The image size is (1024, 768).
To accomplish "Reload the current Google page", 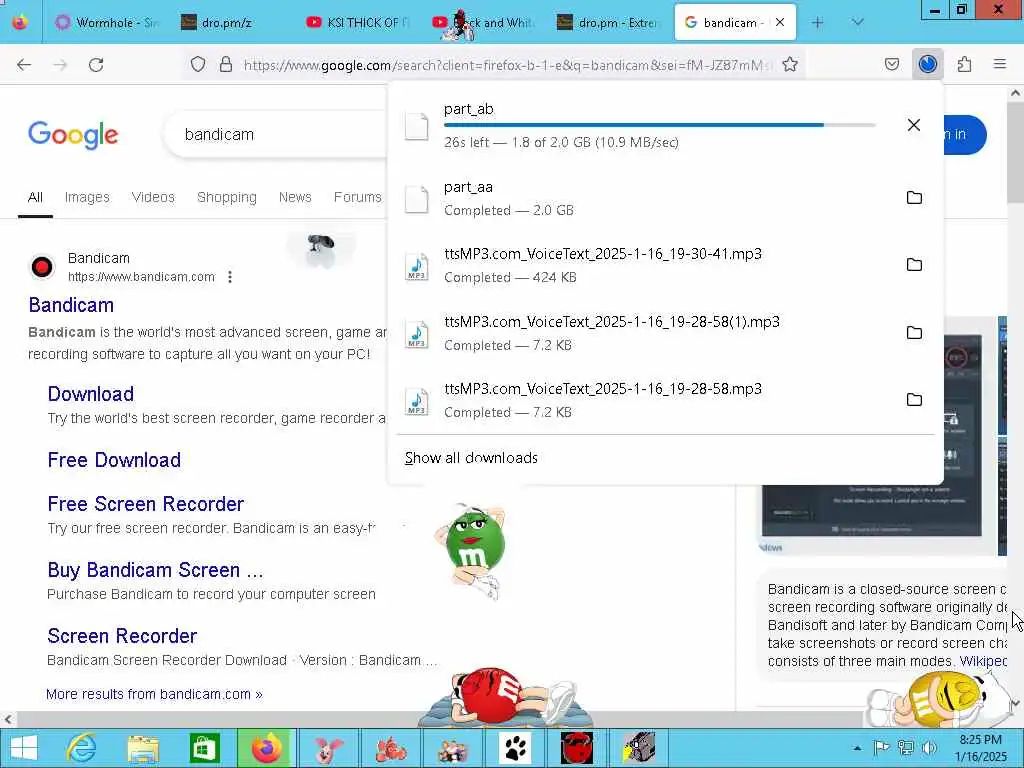I will [x=96, y=65].
